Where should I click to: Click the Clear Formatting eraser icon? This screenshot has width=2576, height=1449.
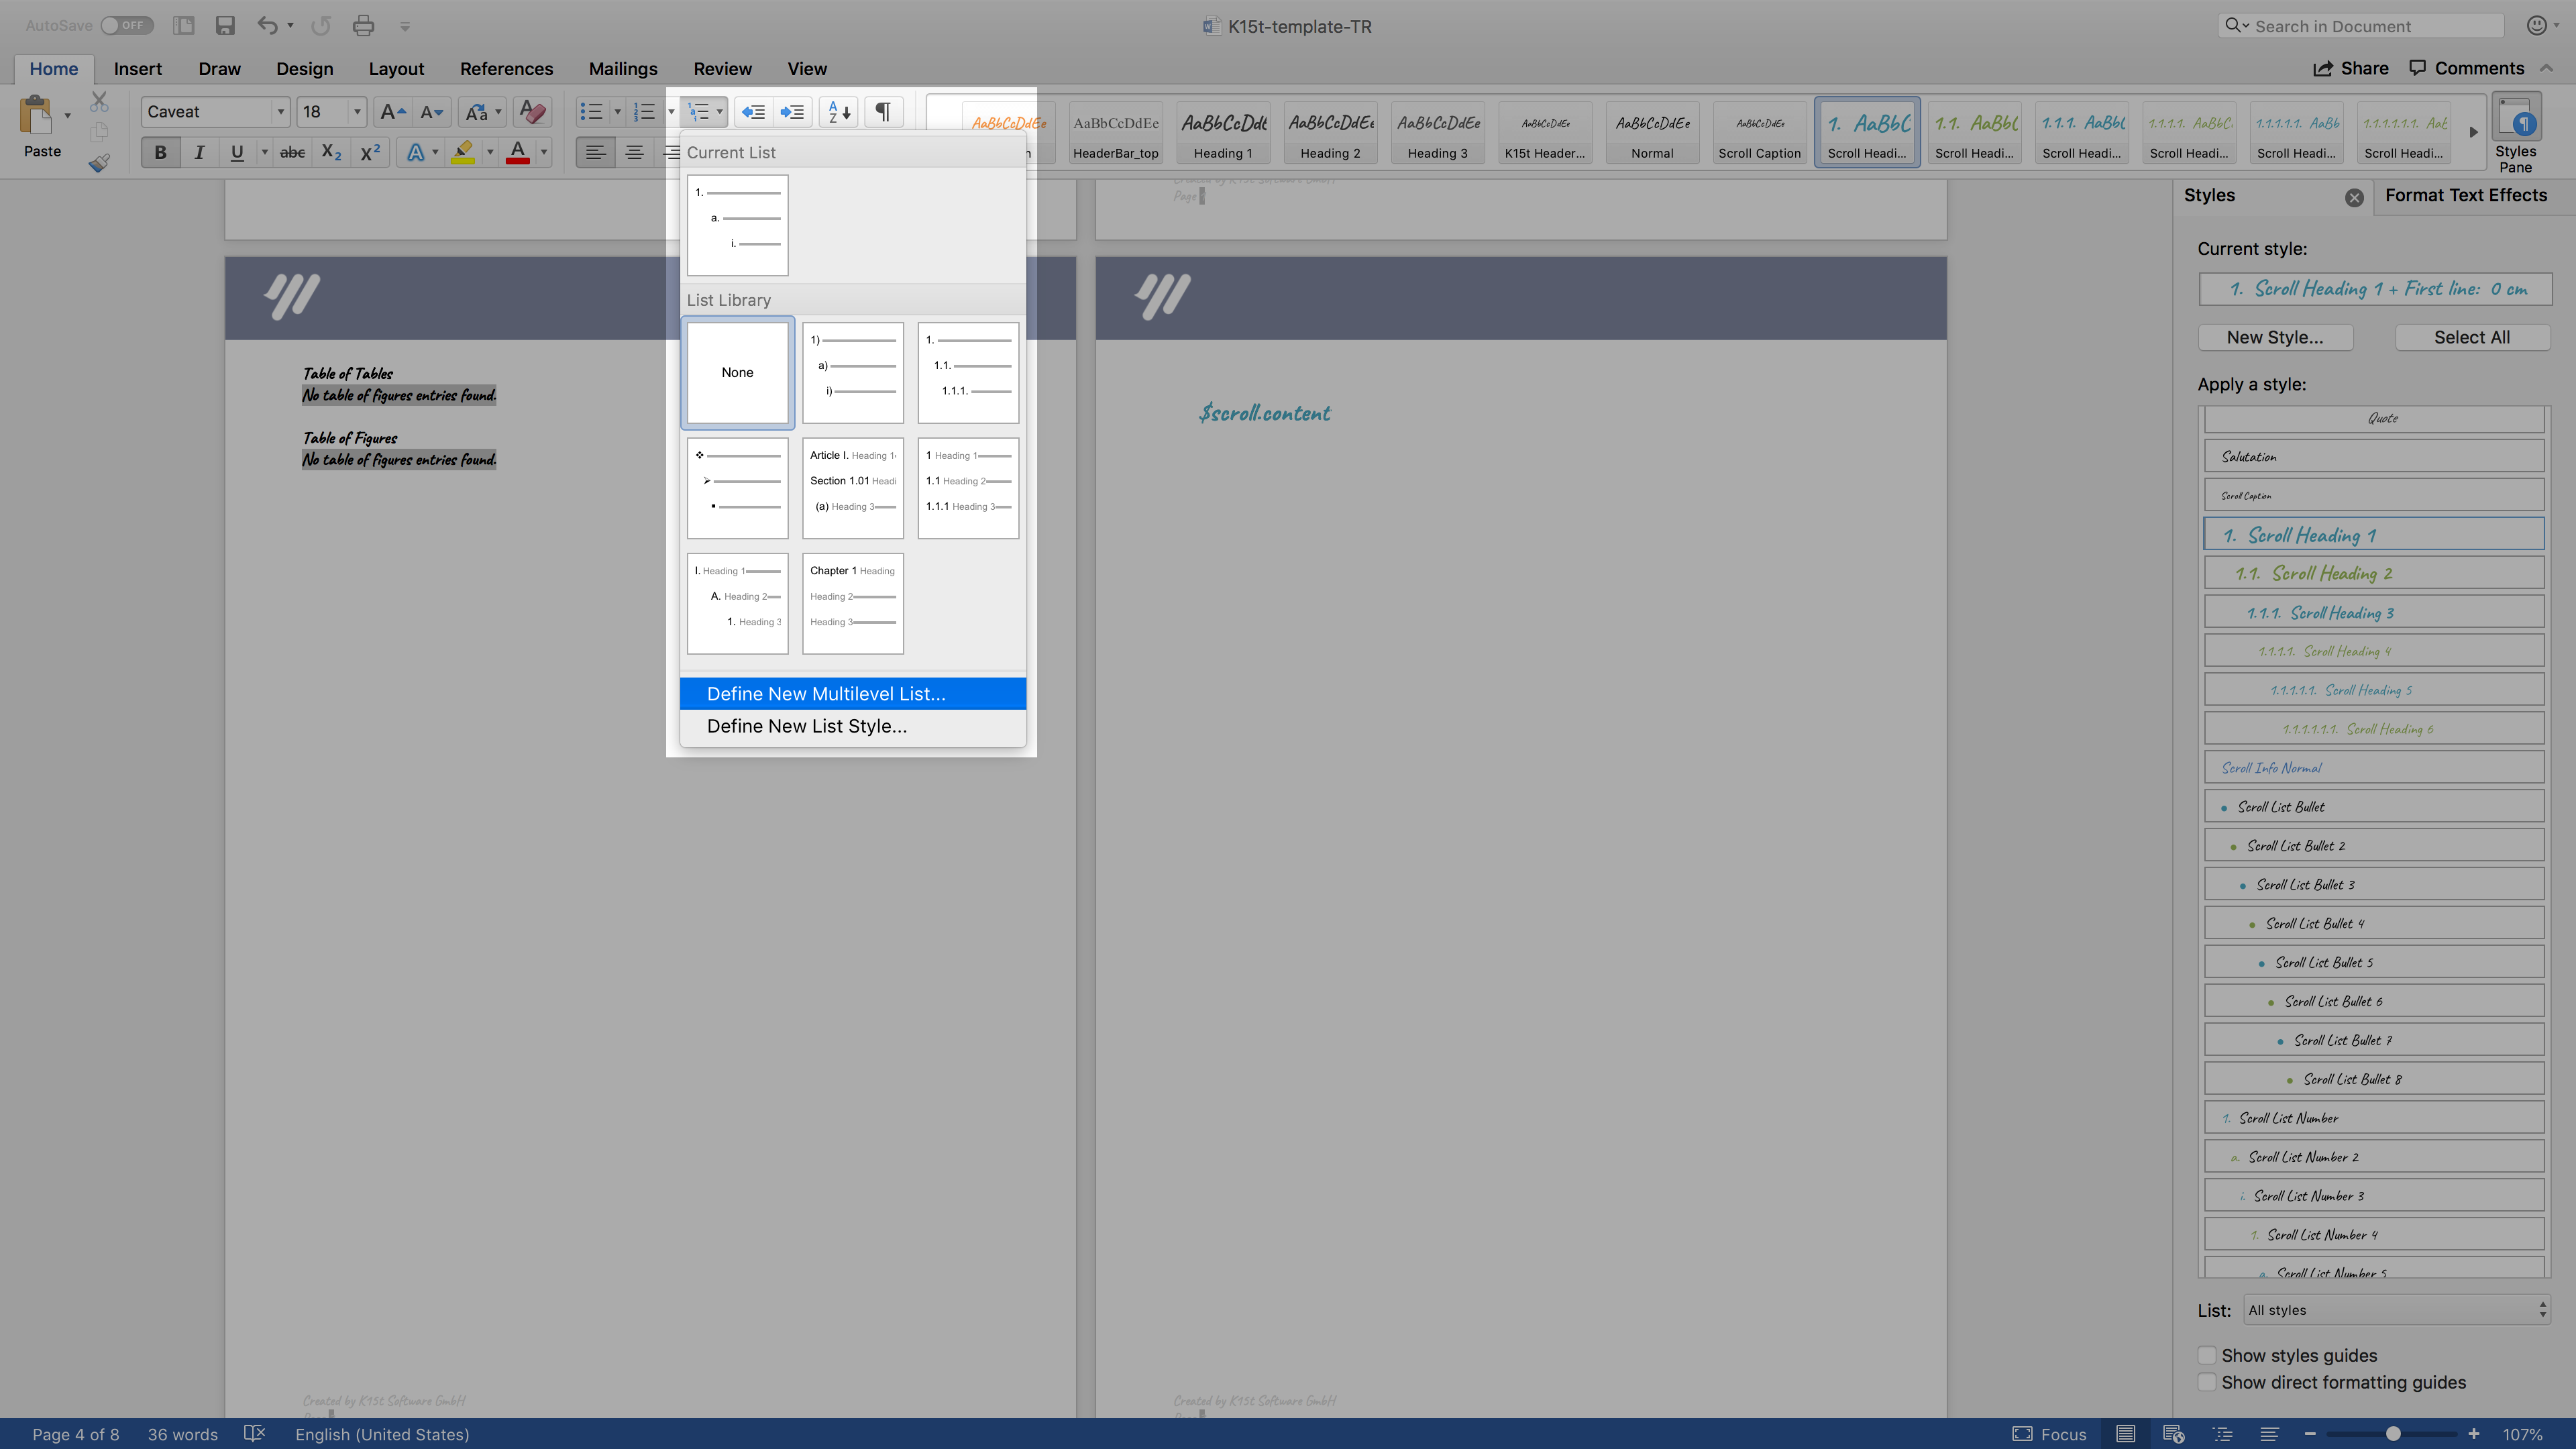(x=533, y=112)
